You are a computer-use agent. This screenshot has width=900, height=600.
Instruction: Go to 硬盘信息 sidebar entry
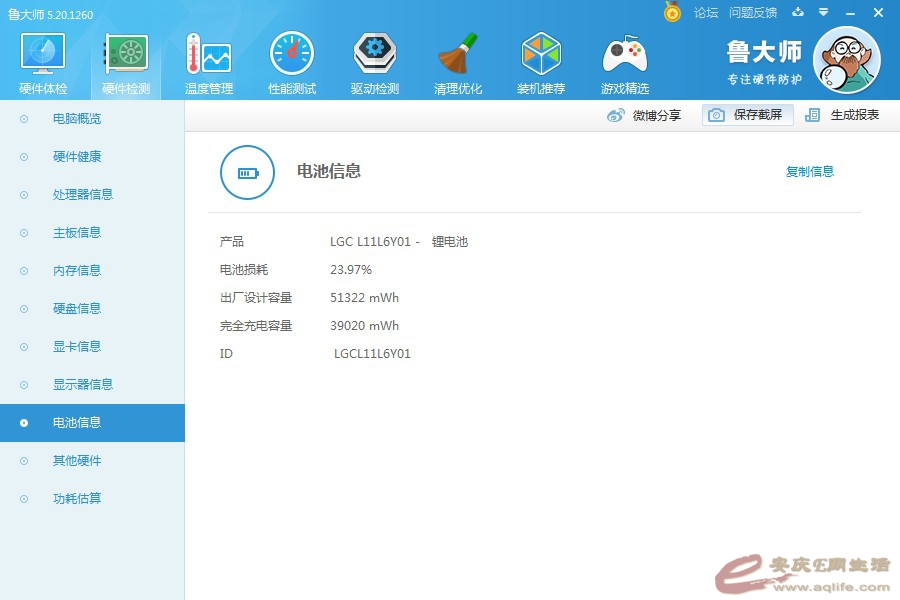point(77,309)
